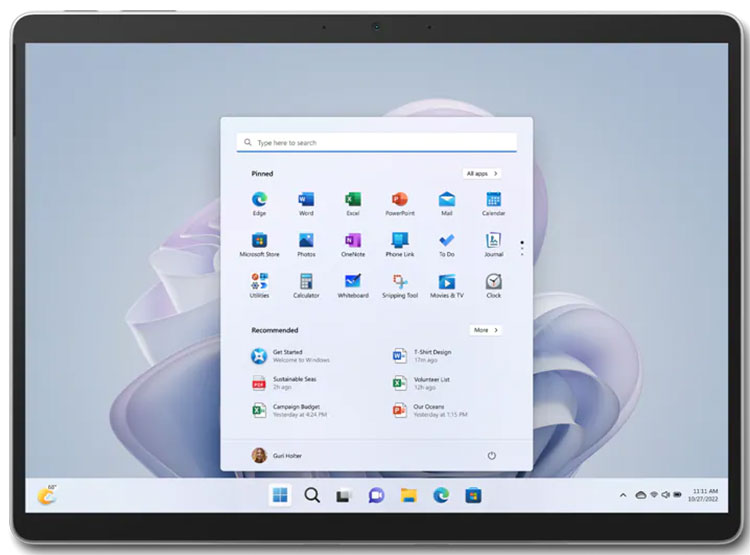Expand More recommended items
The height and width of the screenshot is (555, 750).
pyautogui.click(x=485, y=330)
